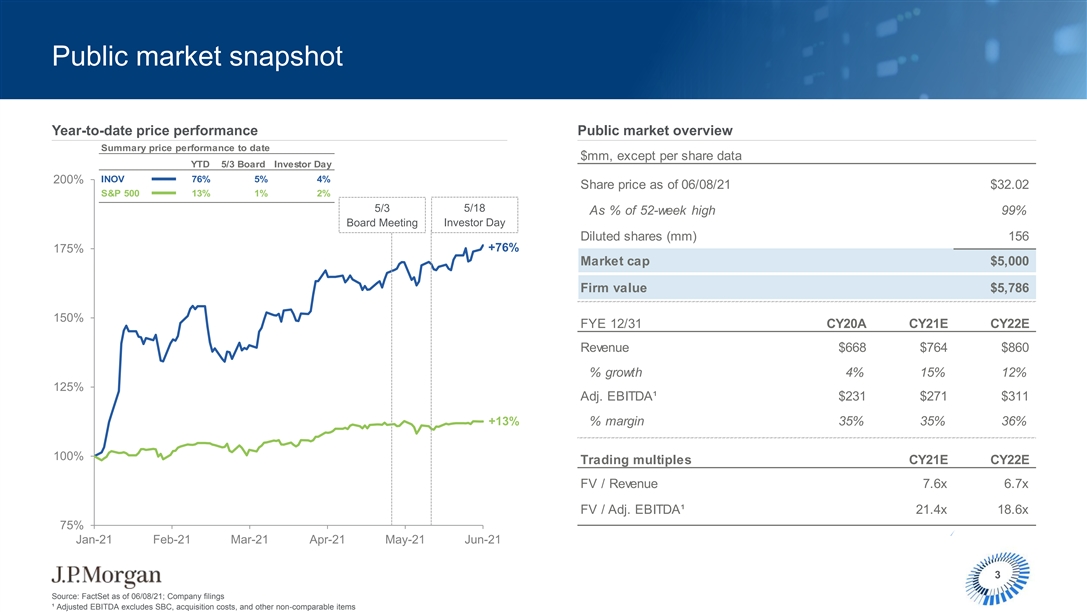
Task: Select the FactSet source footnote text
Action: (143, 596)
